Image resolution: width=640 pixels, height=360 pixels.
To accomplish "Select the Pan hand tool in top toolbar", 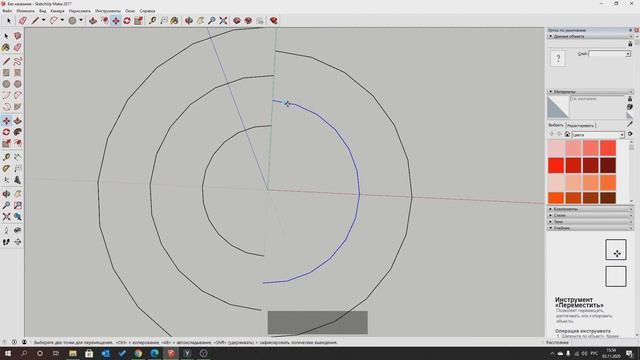I will point(200,20).
